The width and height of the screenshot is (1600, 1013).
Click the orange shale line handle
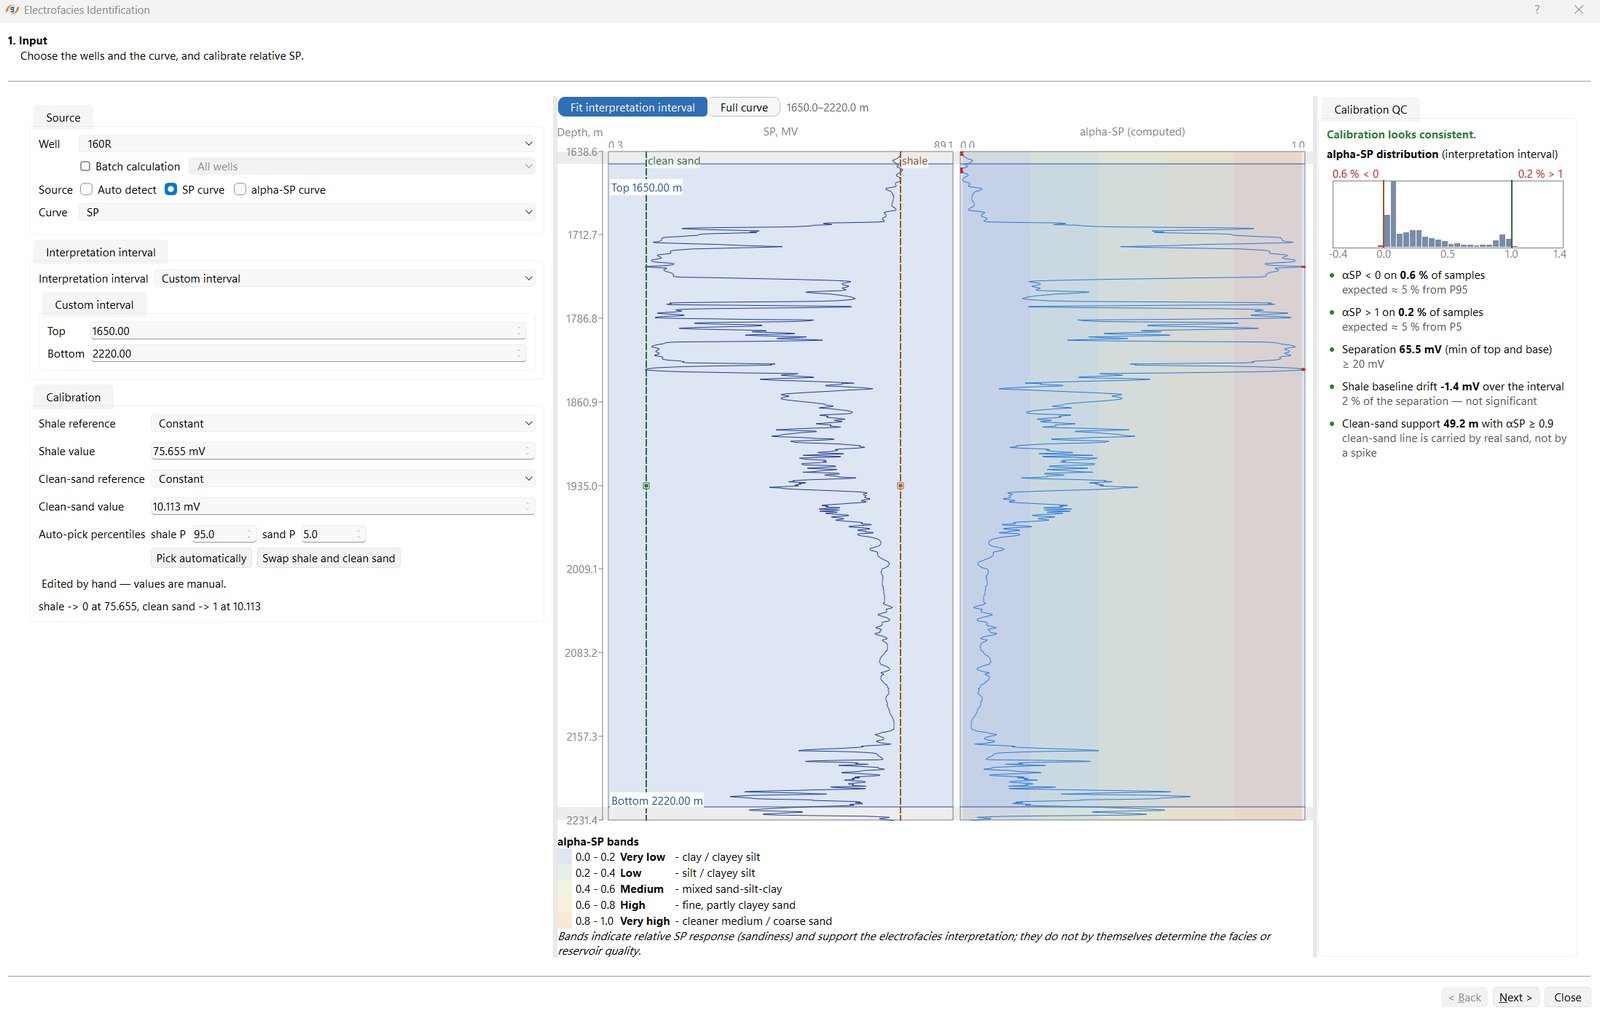click(900, 486)
